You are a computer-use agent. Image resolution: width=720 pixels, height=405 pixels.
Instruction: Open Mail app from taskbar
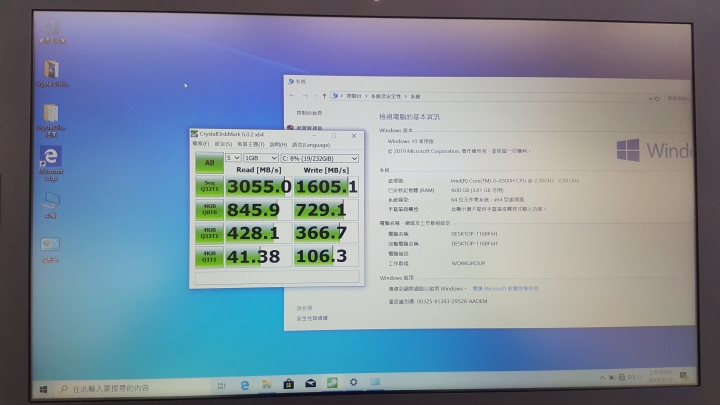click(x=310, y=383)
